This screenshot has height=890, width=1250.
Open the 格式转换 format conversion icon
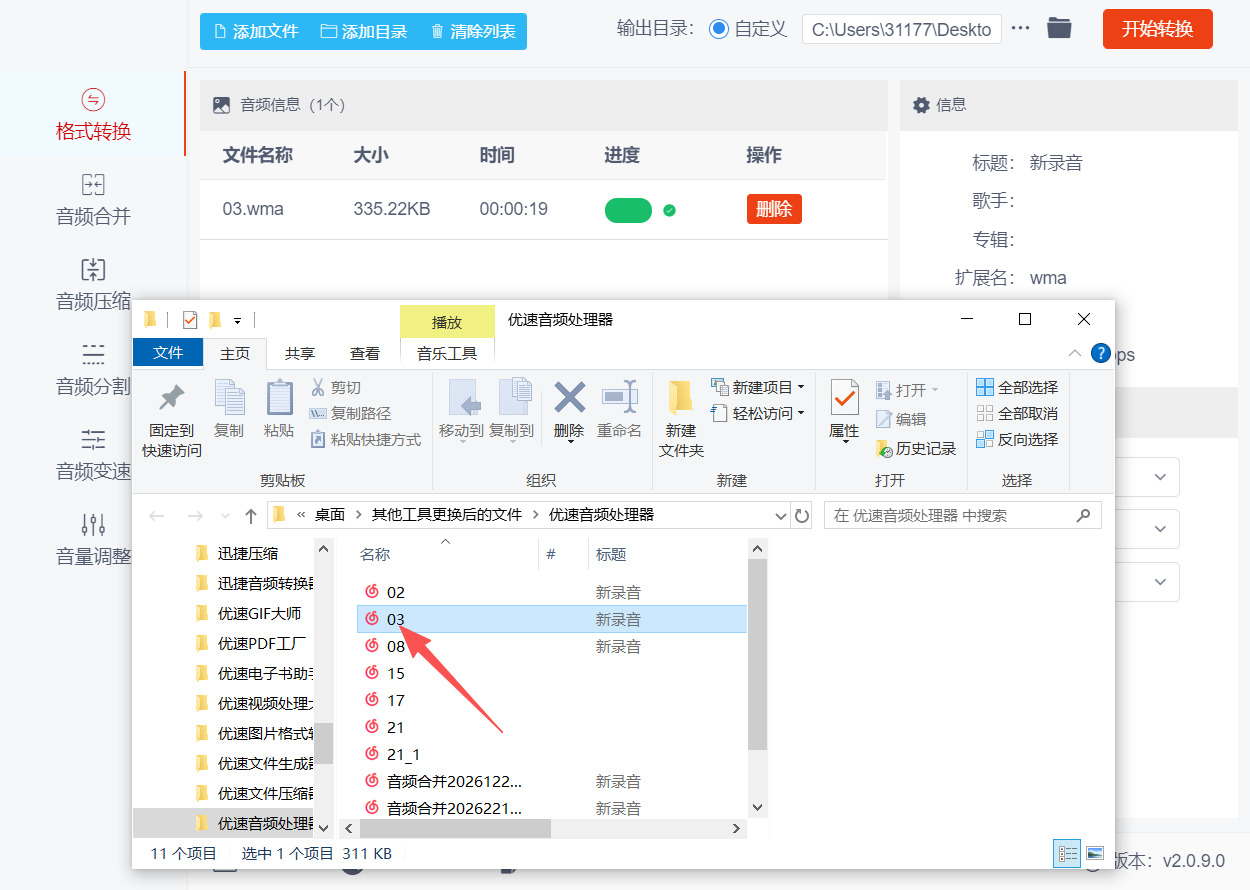[x=93, y=100]
